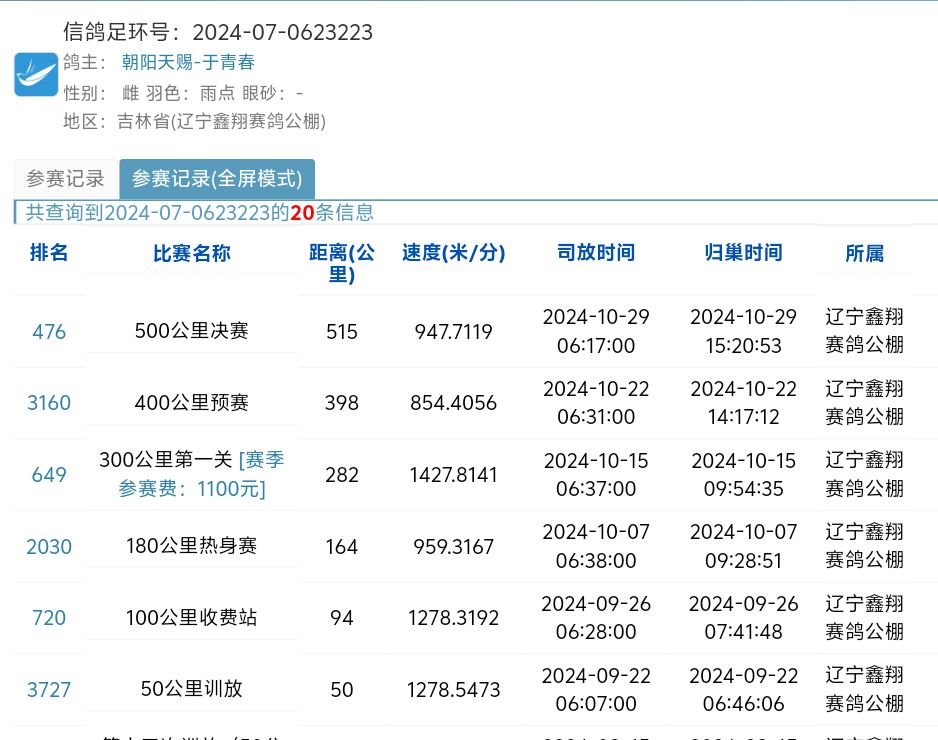Open owner link 朝阳天赐-于青春
Screen dimensions: 938x740
(188, 62)
